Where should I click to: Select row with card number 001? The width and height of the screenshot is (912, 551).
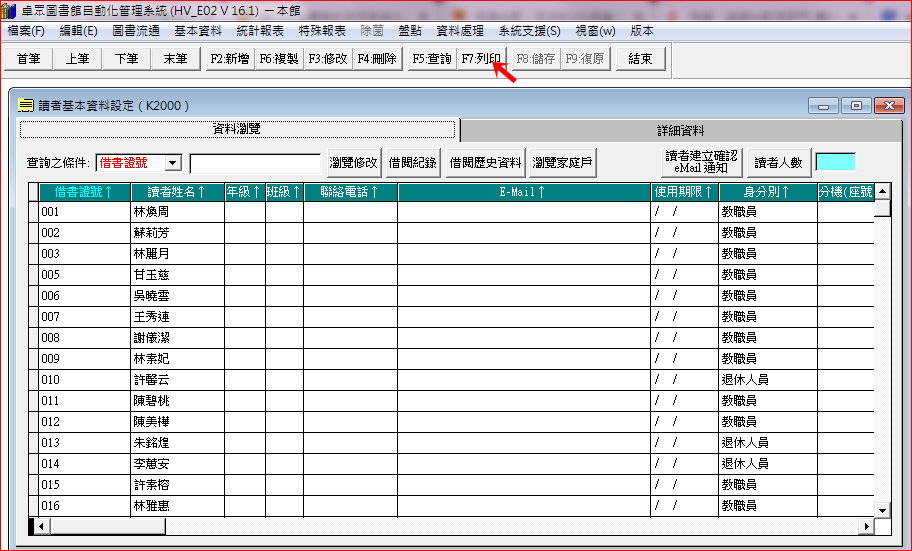[451, 212]
